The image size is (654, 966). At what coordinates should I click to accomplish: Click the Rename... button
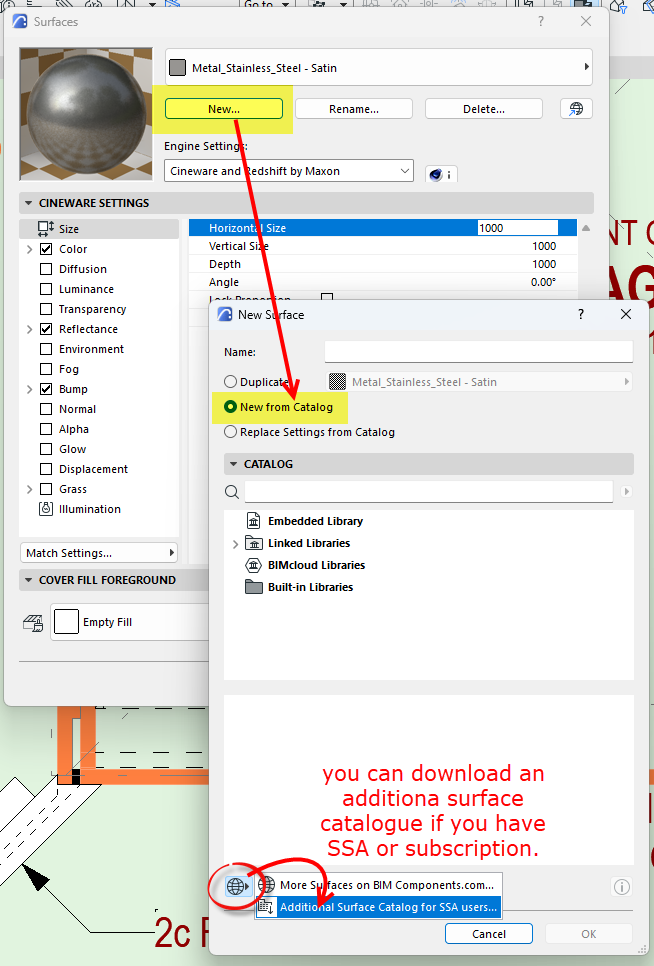[x=353, y=109]
